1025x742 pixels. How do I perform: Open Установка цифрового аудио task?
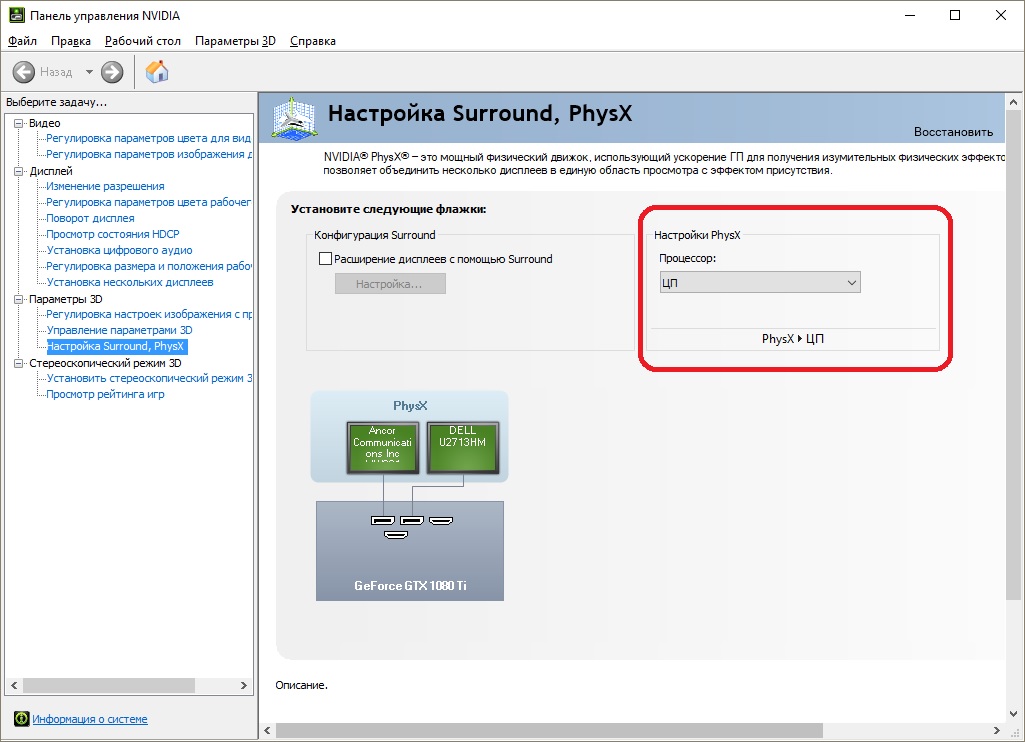119,250
